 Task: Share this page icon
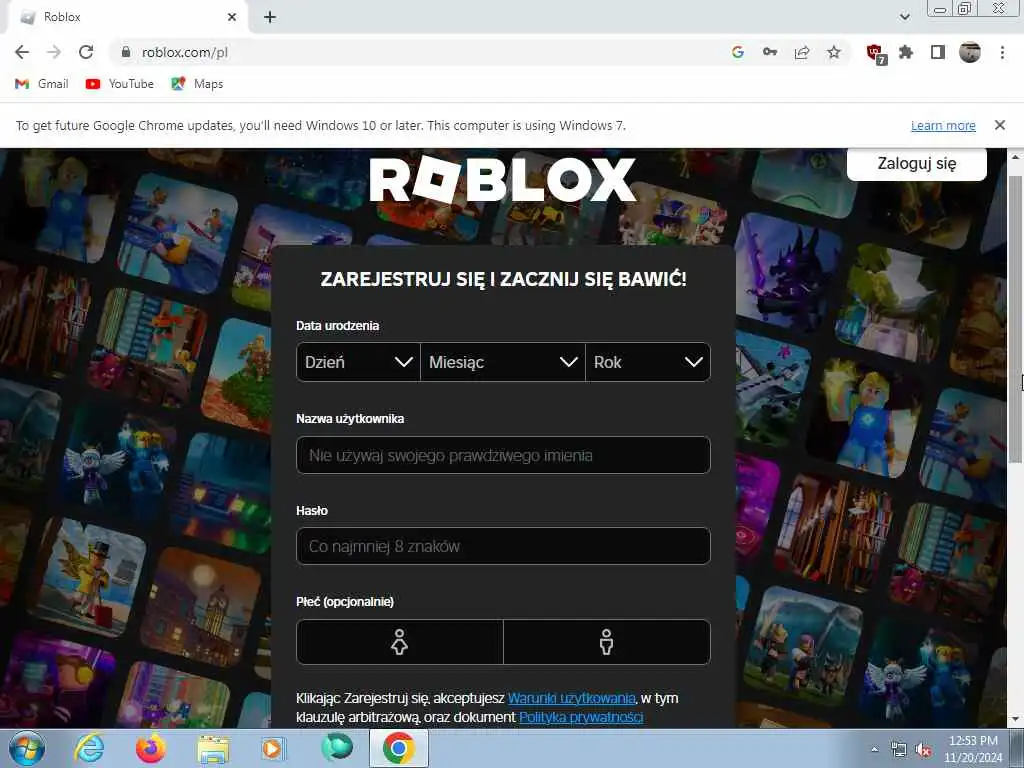[802, 52]
